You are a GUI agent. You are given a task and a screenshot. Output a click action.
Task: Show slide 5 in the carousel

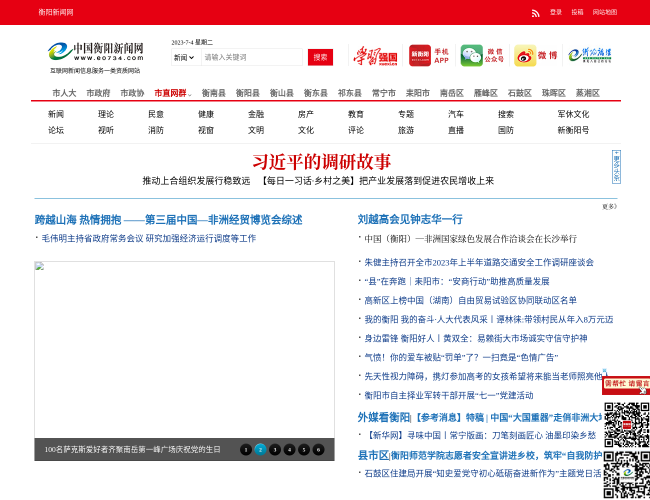pyautogui.click(x=304, y=449)
